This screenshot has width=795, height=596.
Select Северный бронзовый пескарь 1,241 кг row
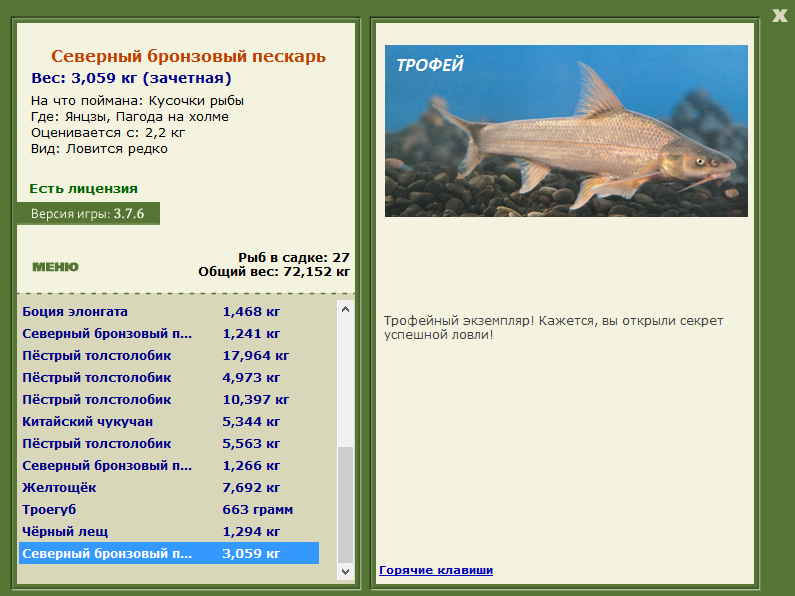pos(169,333)
